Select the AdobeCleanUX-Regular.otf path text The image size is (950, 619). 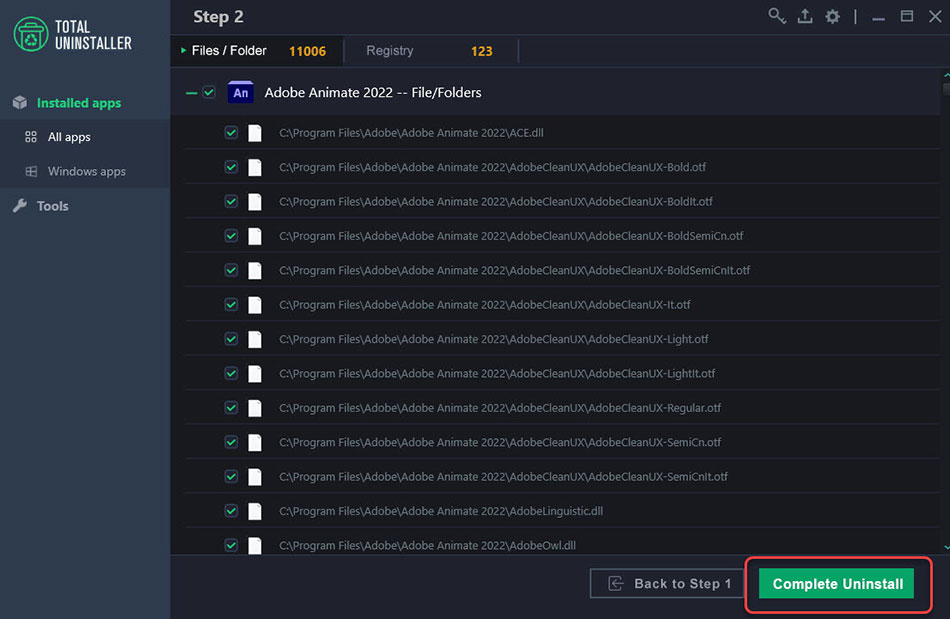click(x=500, y=408)
